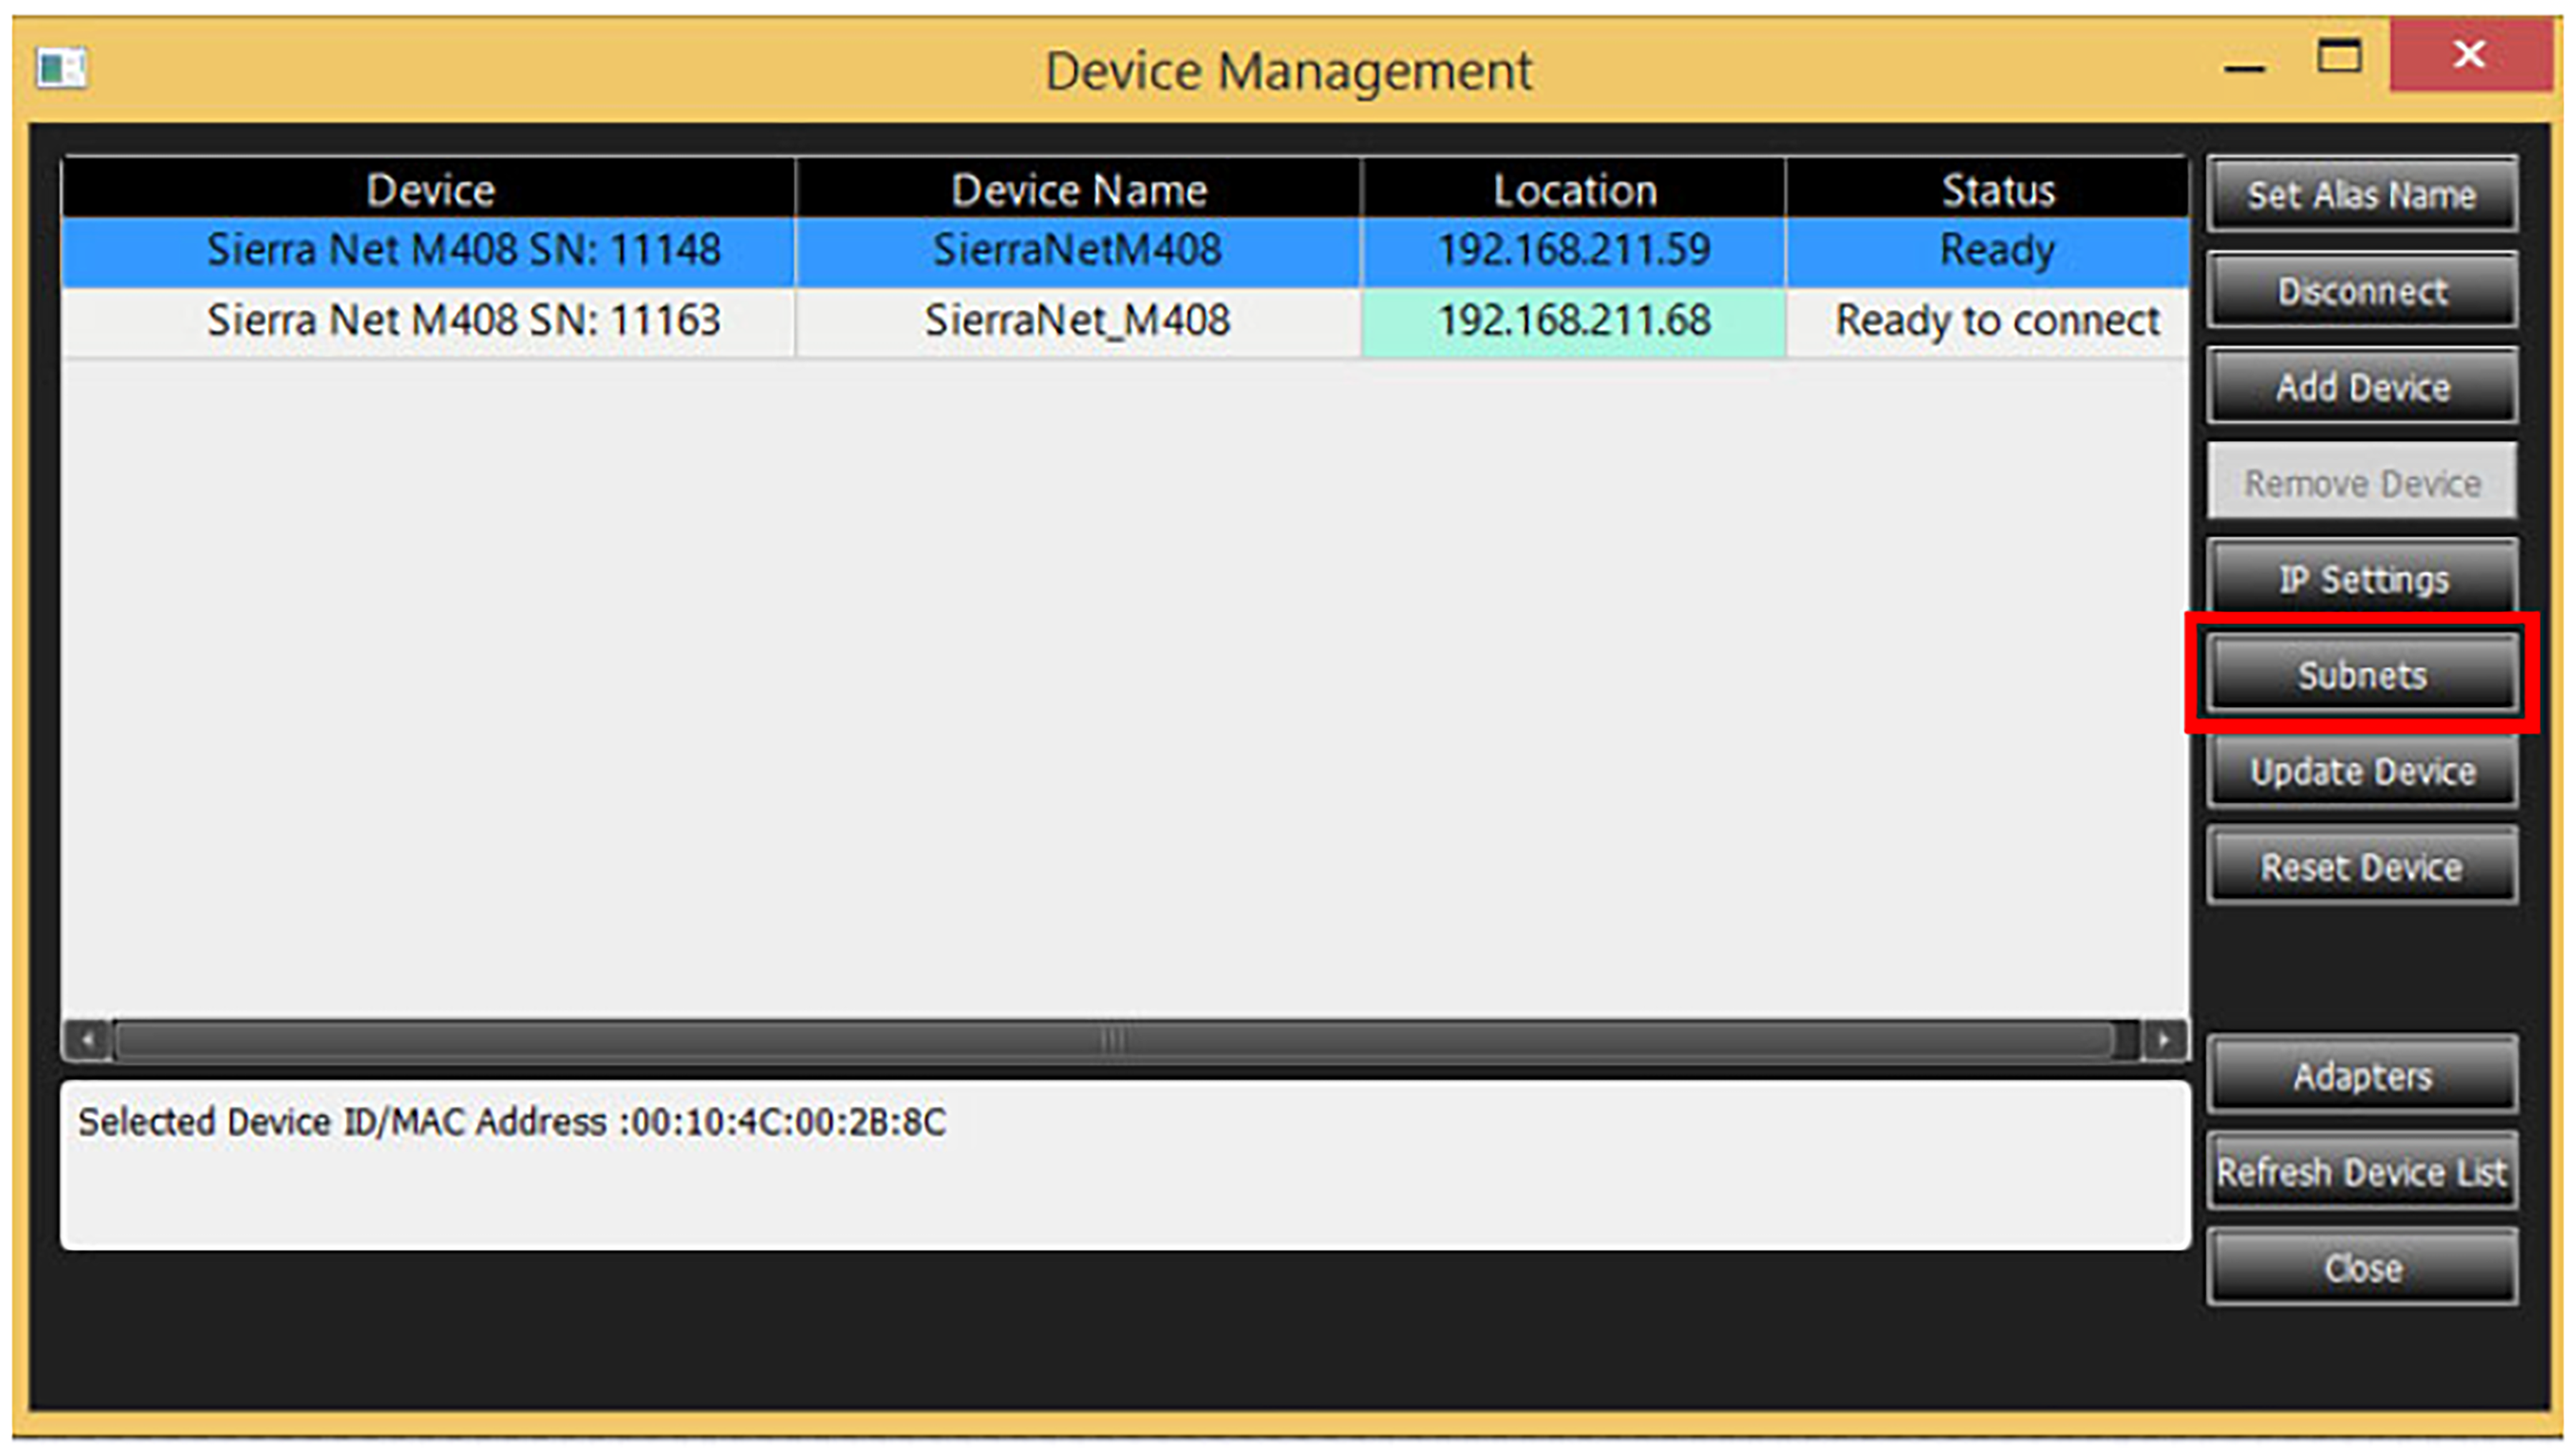Click Reset Device
The width and height of the screenshot is (2576, 1453).
(x=2361, y=866)
